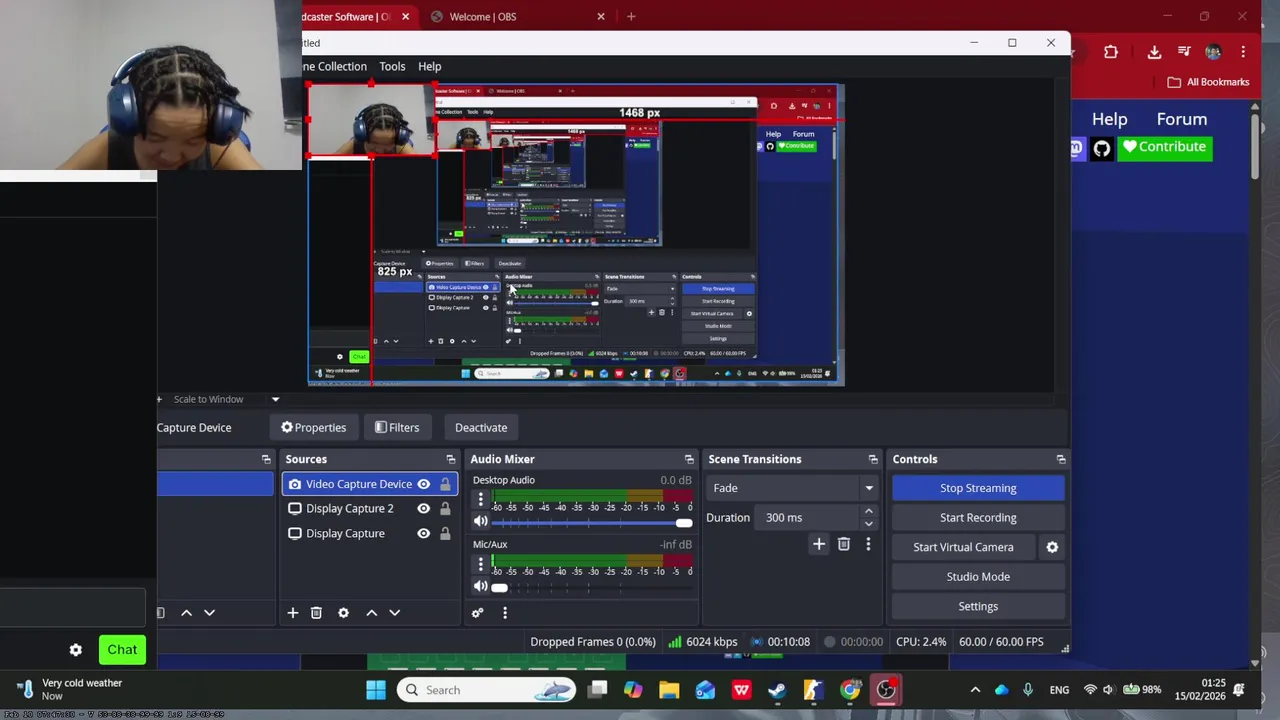
Task: Move the selected source down
Action: point(394,613)
